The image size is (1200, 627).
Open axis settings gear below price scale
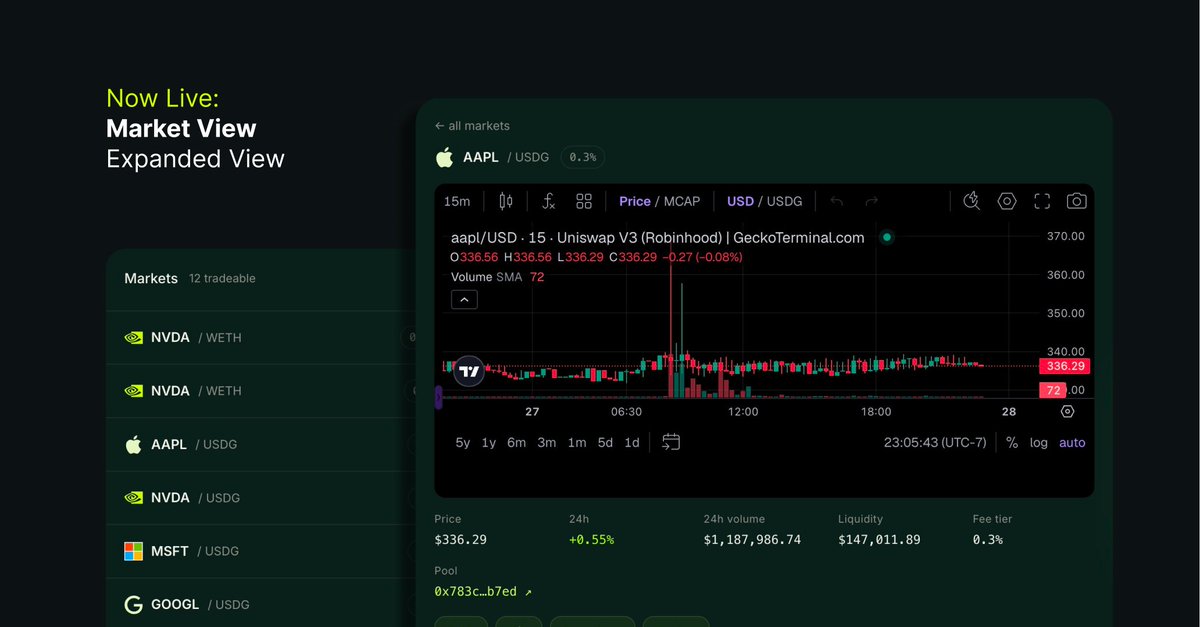point(1067,412)
